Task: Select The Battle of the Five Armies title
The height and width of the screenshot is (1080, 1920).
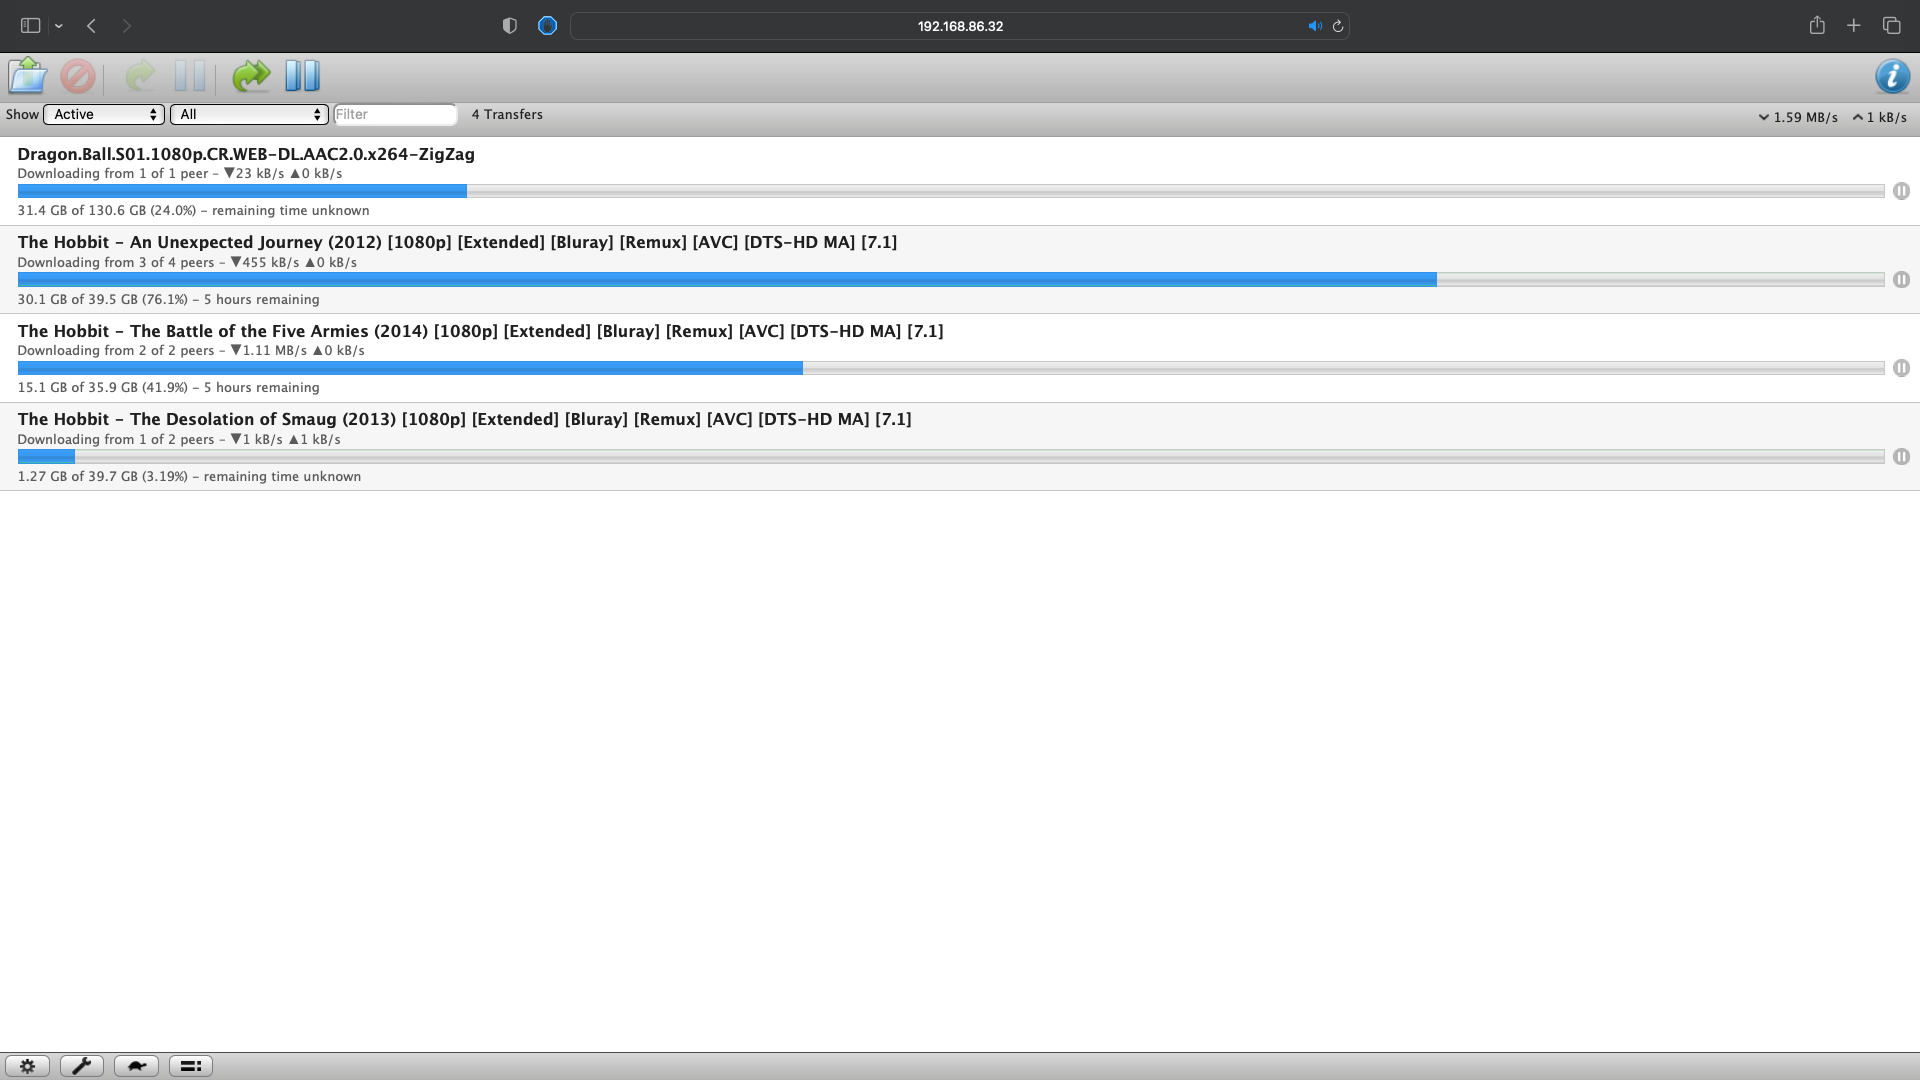Action: coord(480,331)
